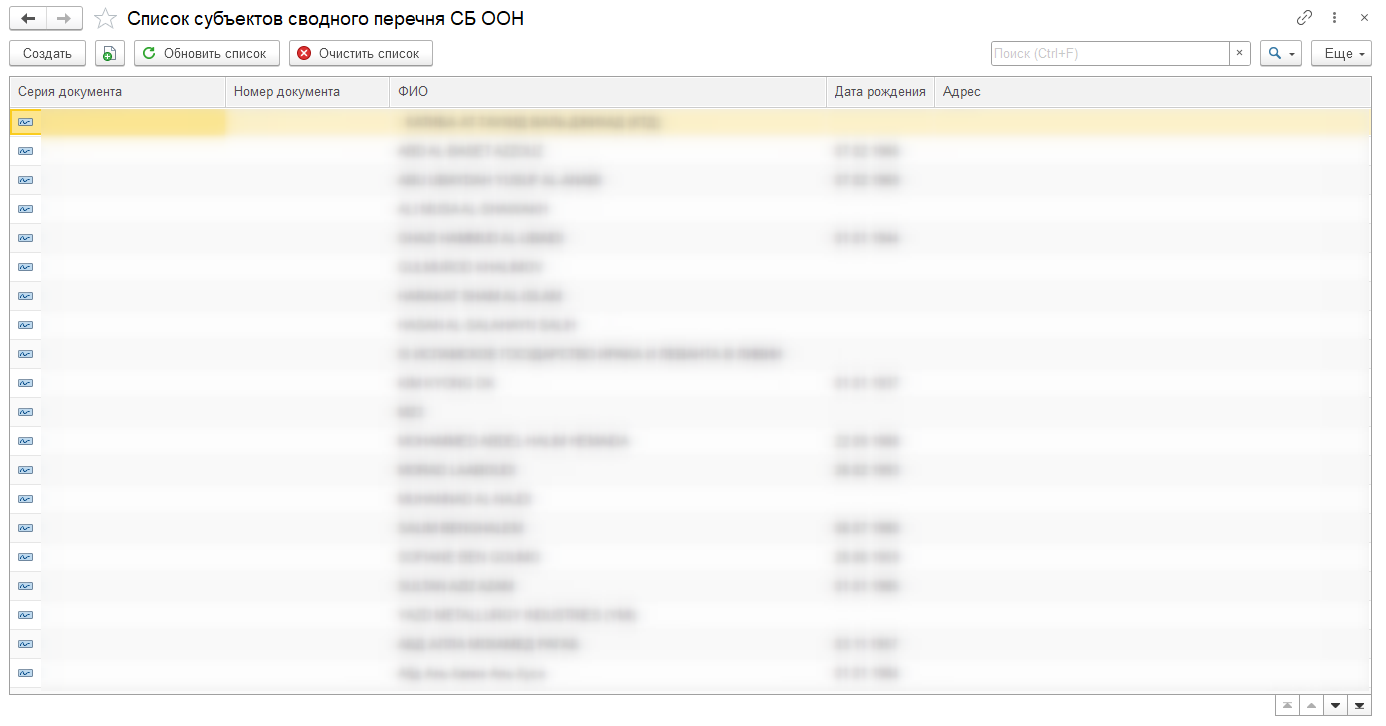Sort by the Адрес column header

[x=1153, y=91]
